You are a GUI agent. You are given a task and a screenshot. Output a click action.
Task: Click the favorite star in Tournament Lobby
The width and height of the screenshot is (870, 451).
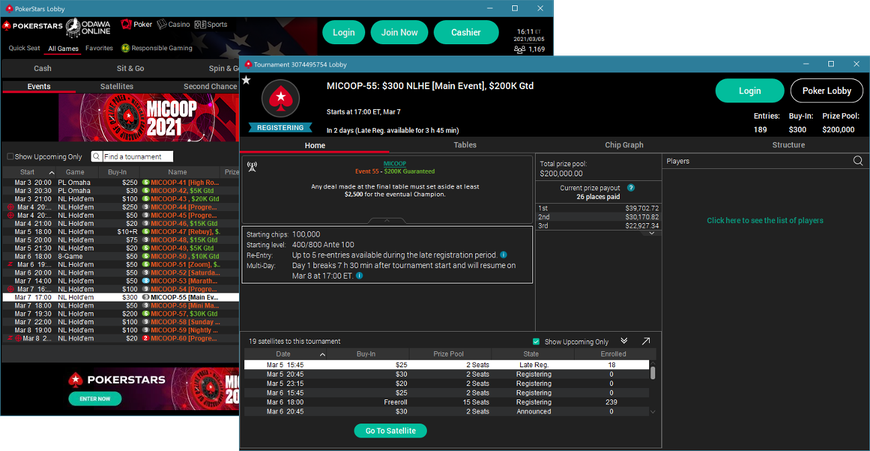246,80
